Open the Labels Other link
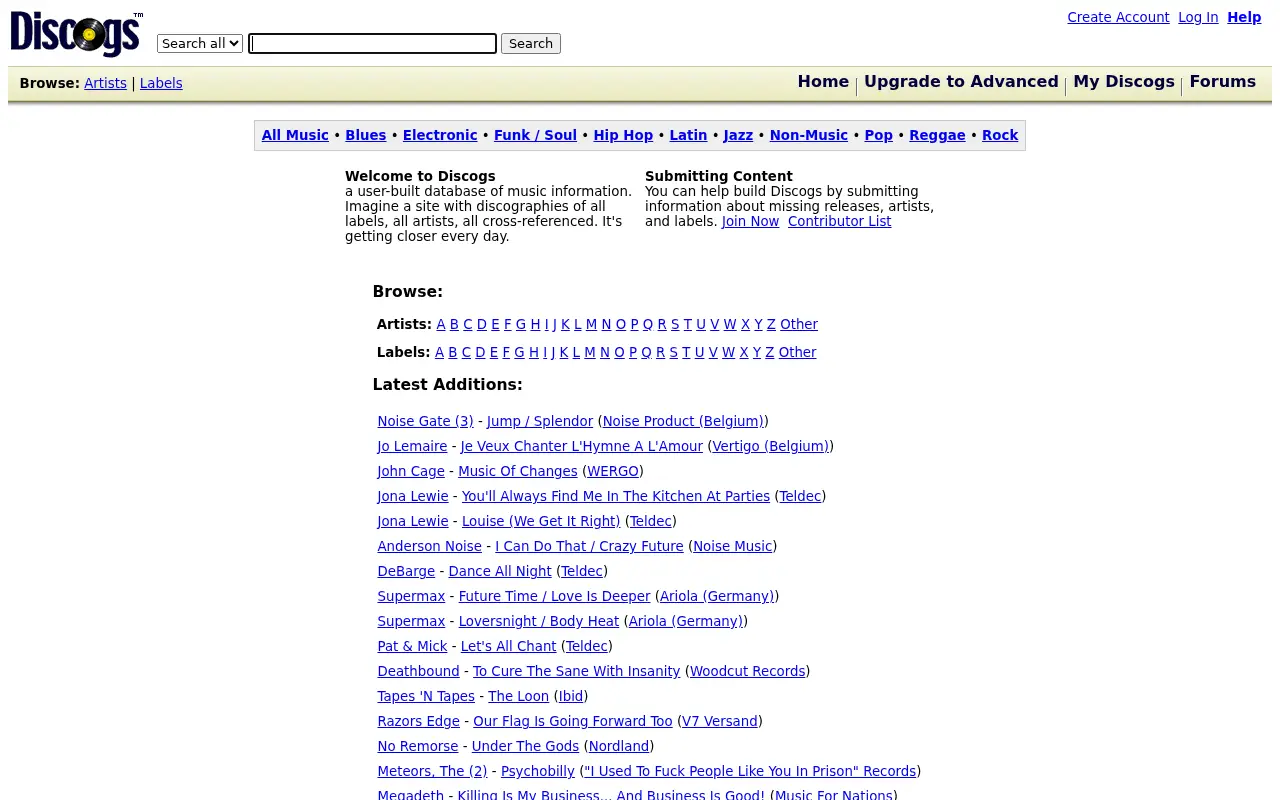Image resolution: width=1280 pixels, height=800 pixels. 797,352
